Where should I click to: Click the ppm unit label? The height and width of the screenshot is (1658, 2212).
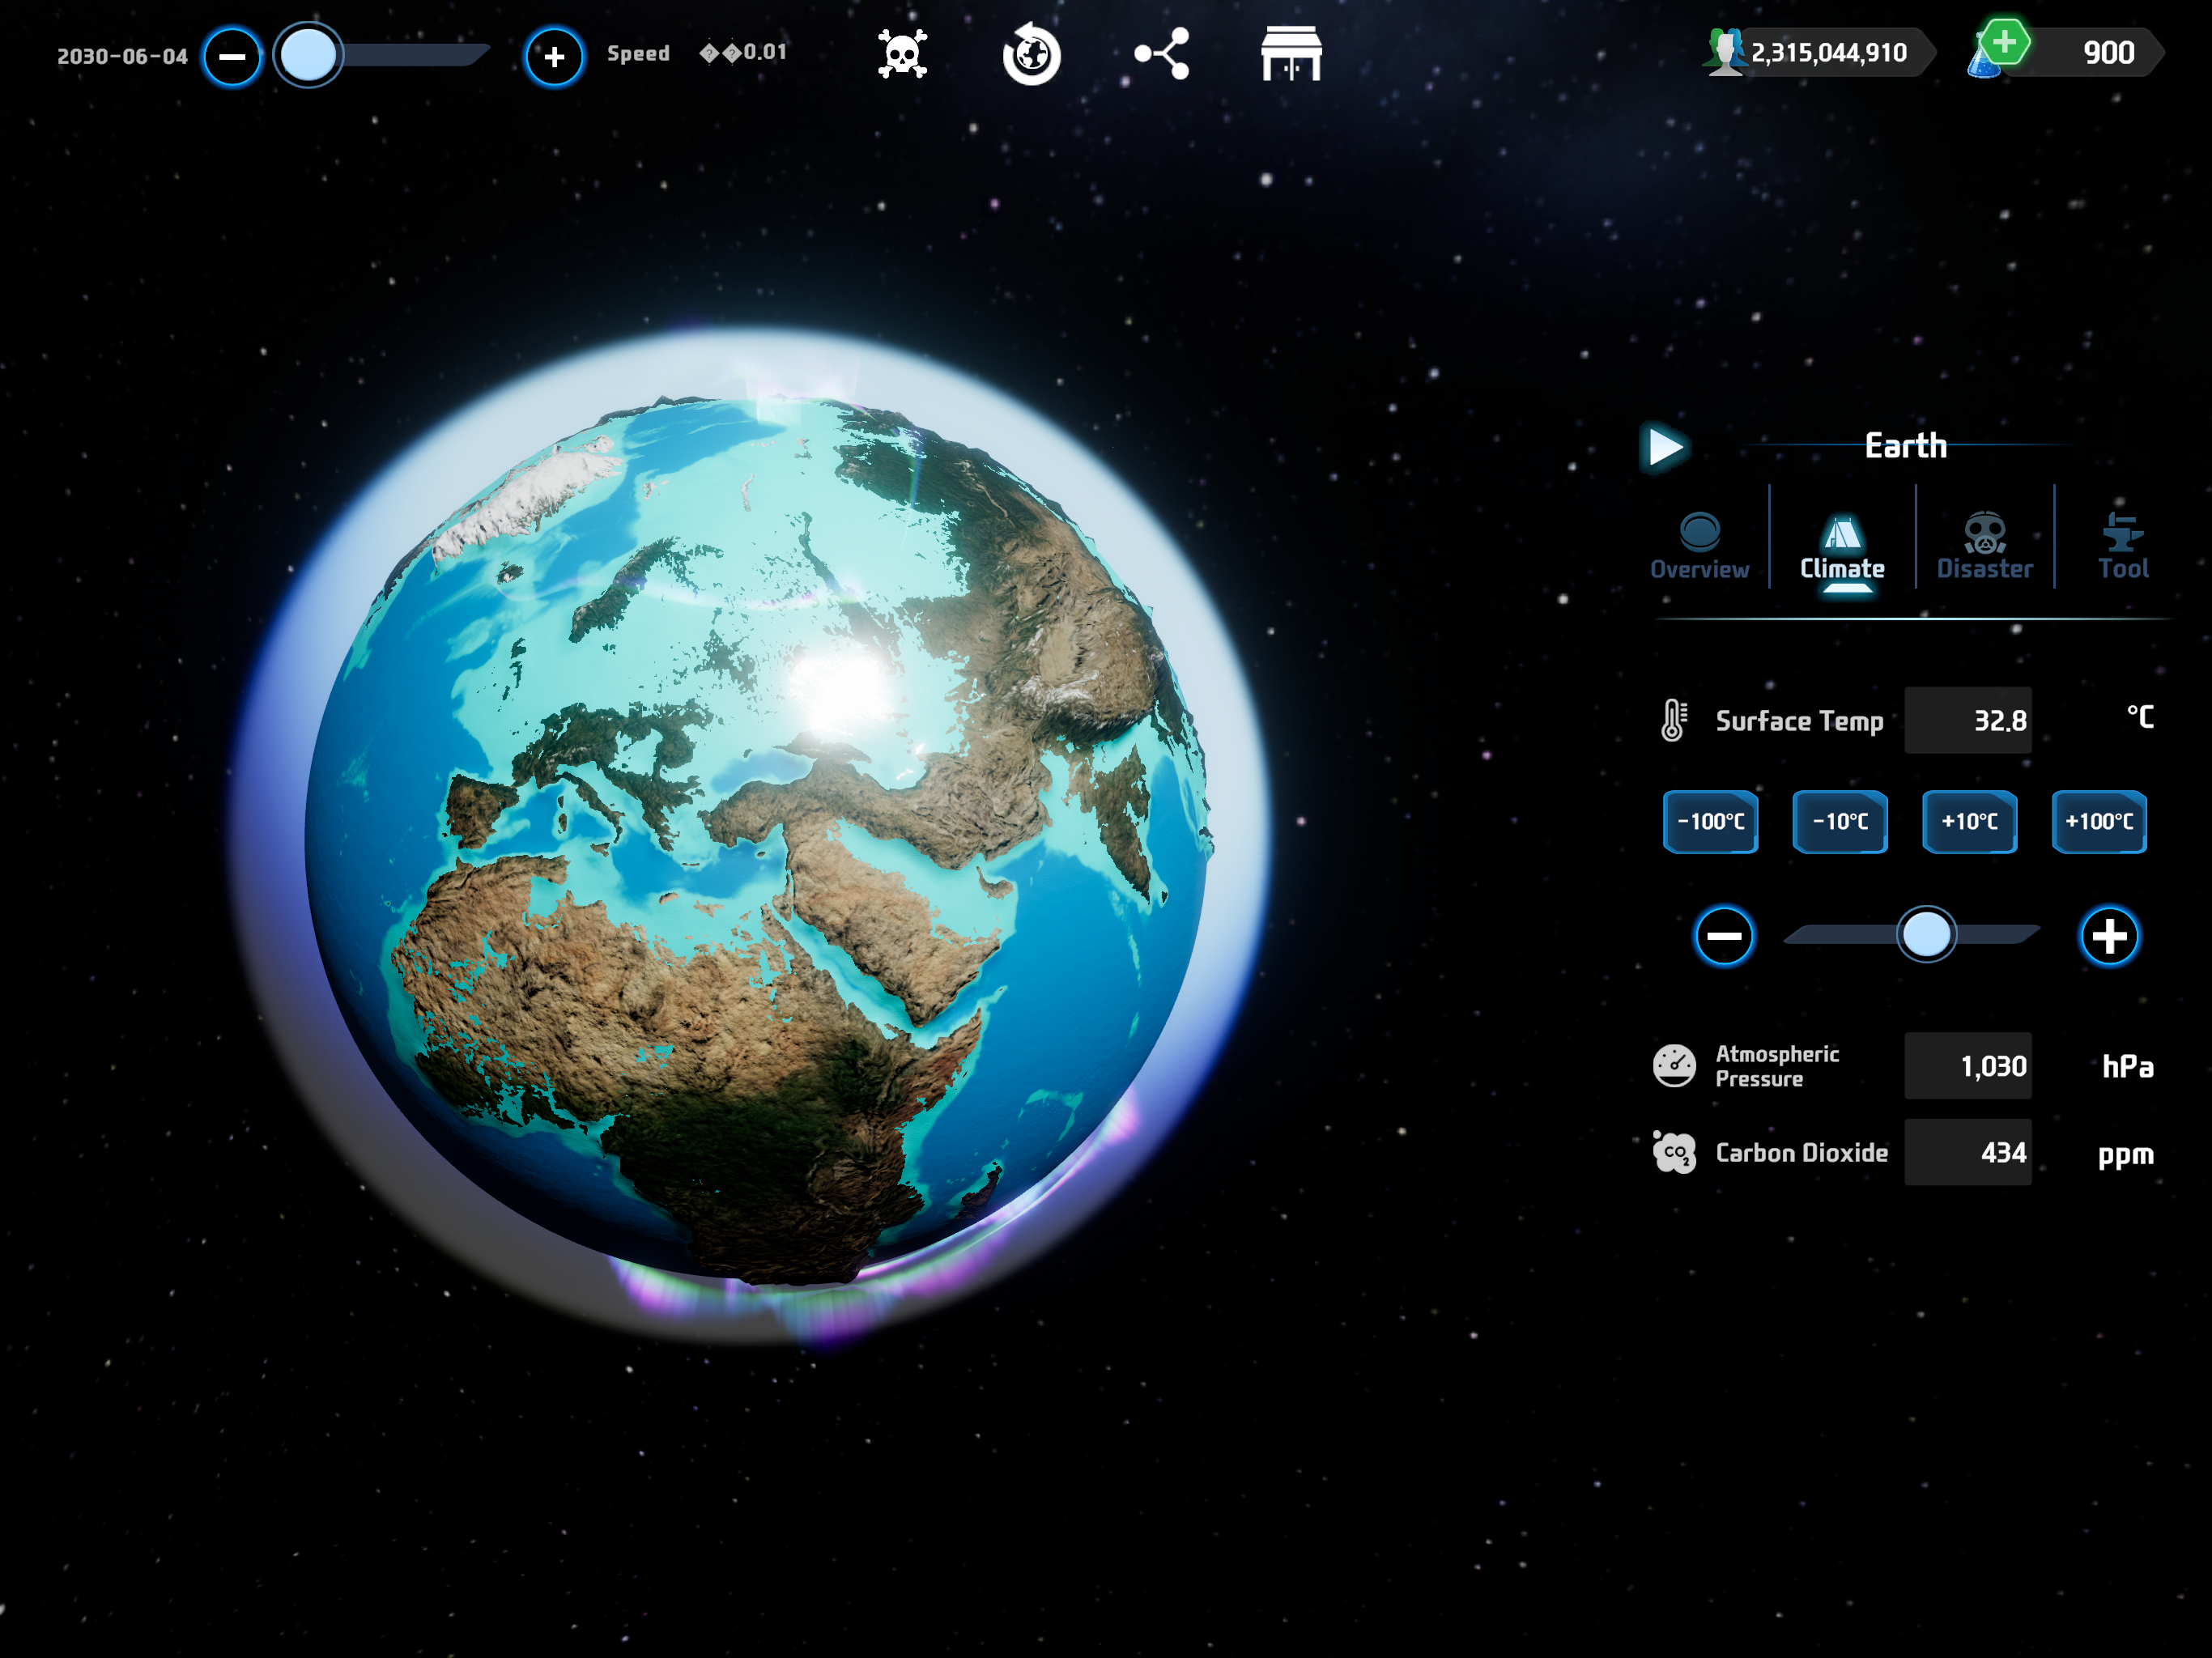pyautogui.click(x=2125, y=1155)
